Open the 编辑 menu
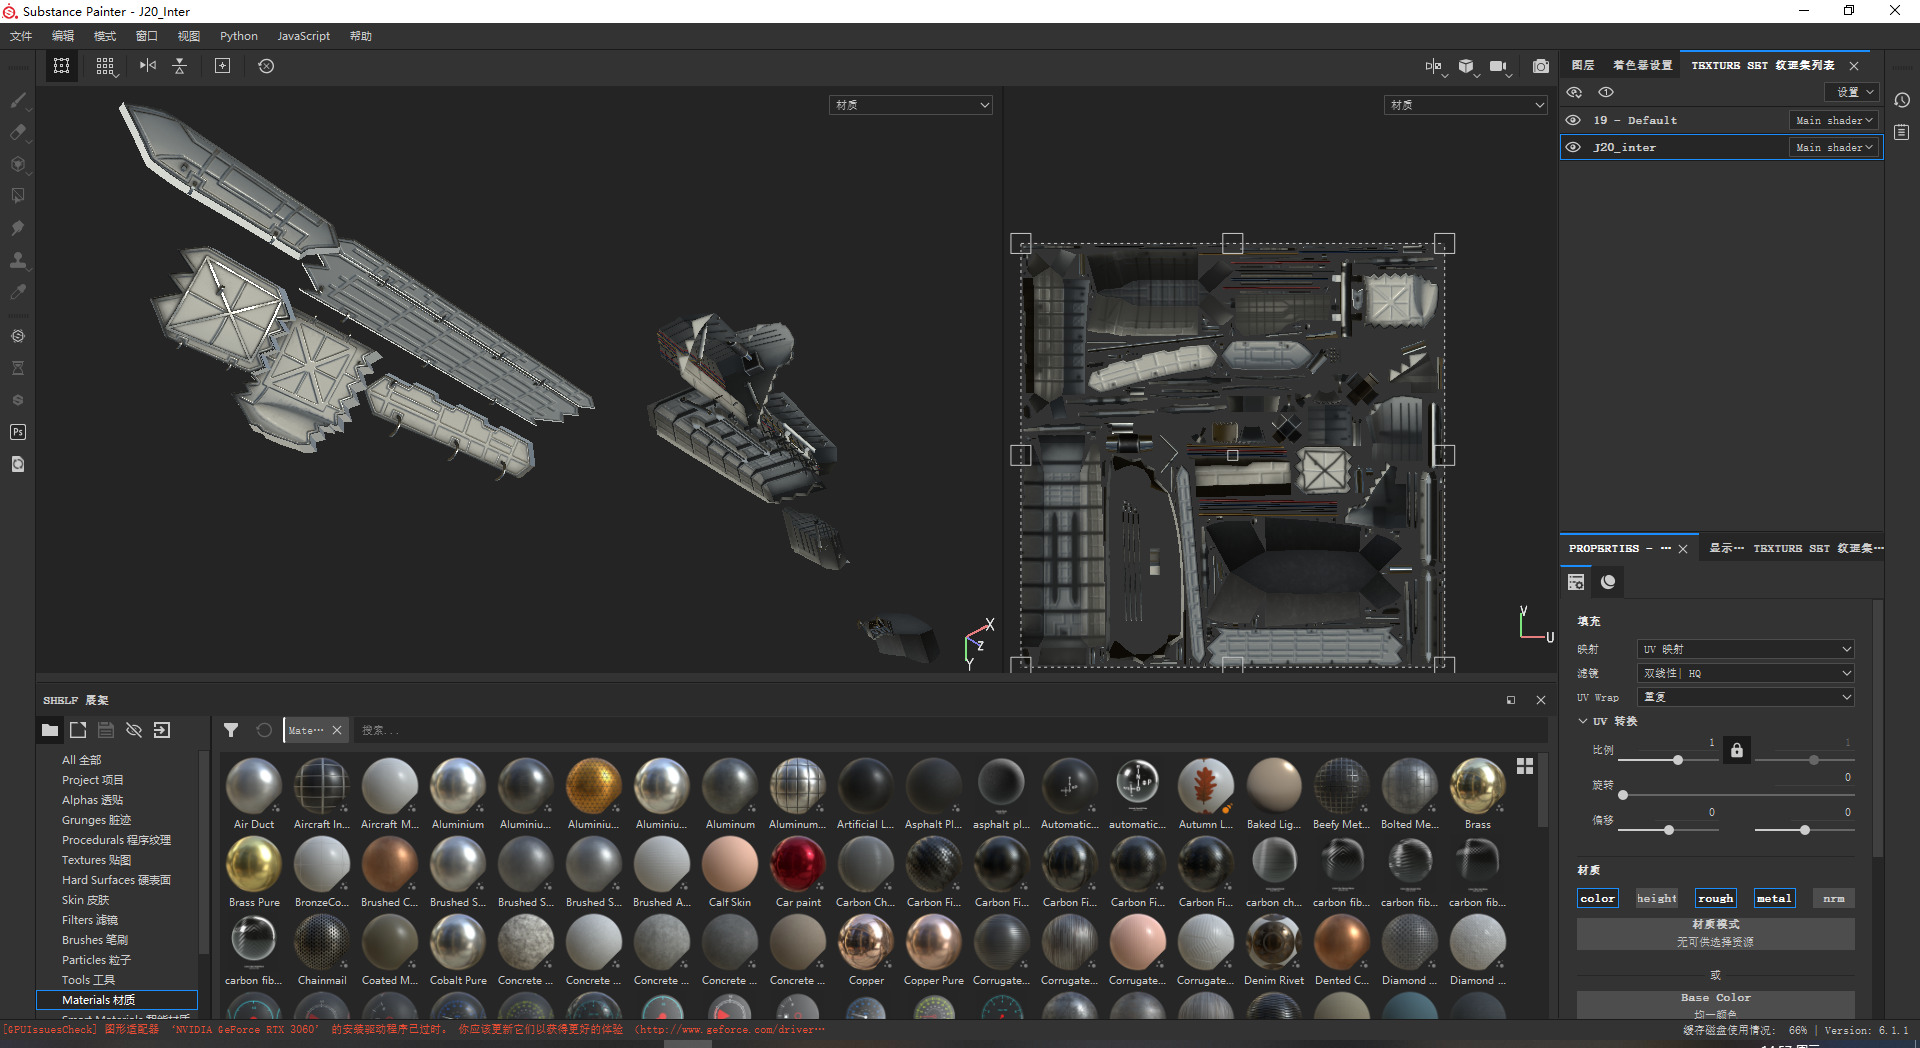 [63, 36]
